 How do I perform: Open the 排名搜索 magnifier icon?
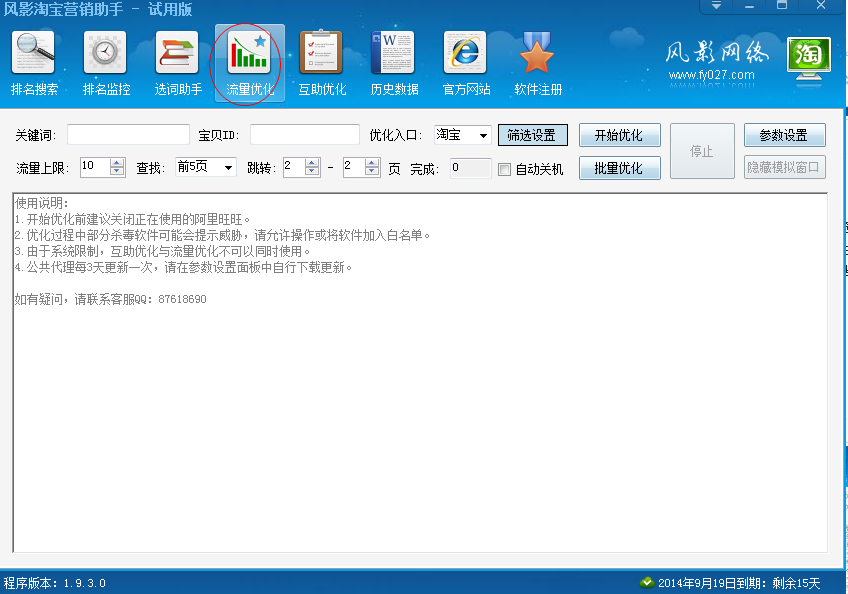click(34, 52)
